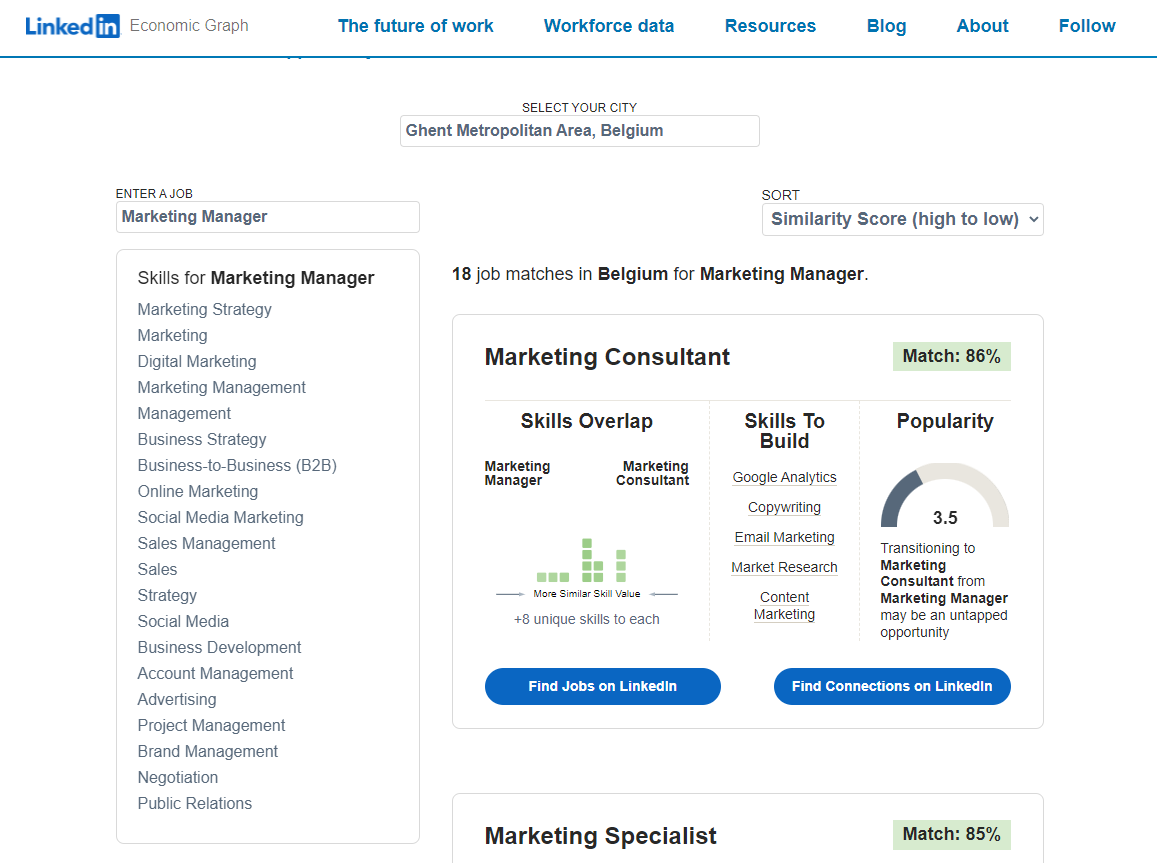Select Marketing Strategy in skills list

204,310
